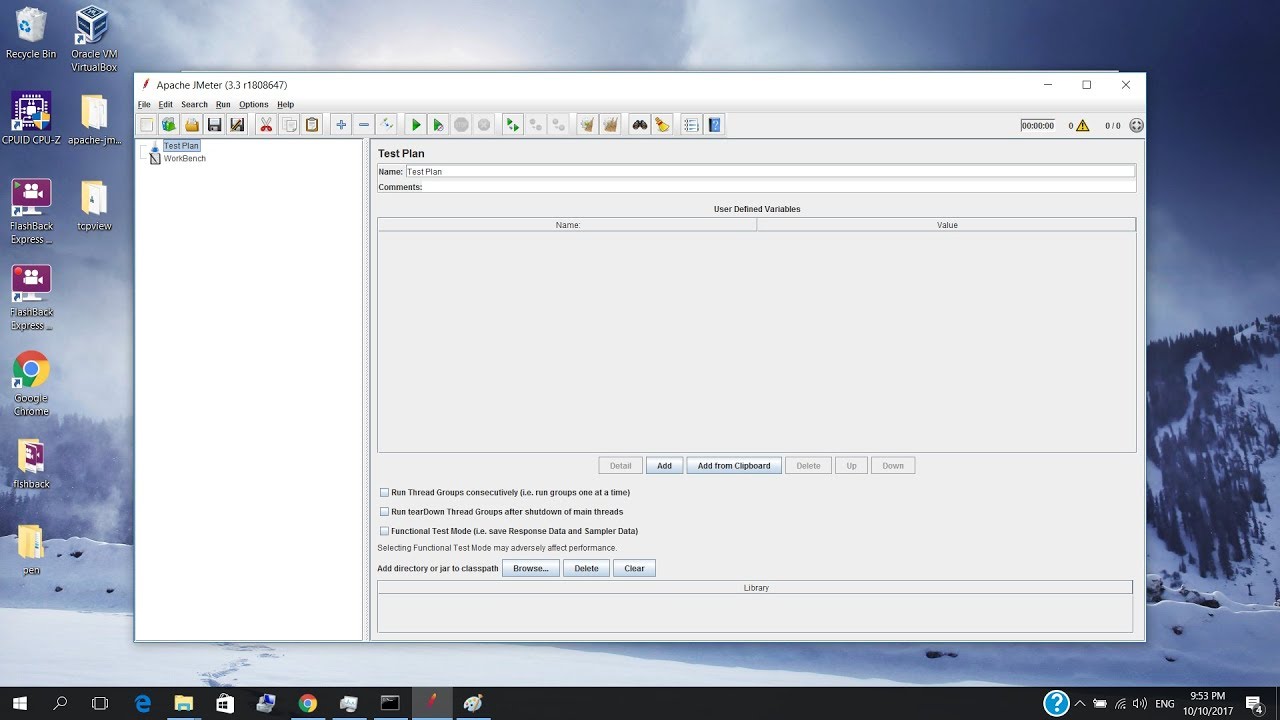This screenshot has height=720, width=1280.
Task: Click the Remote Shutdown All icon
Action: tap(559, 125)
